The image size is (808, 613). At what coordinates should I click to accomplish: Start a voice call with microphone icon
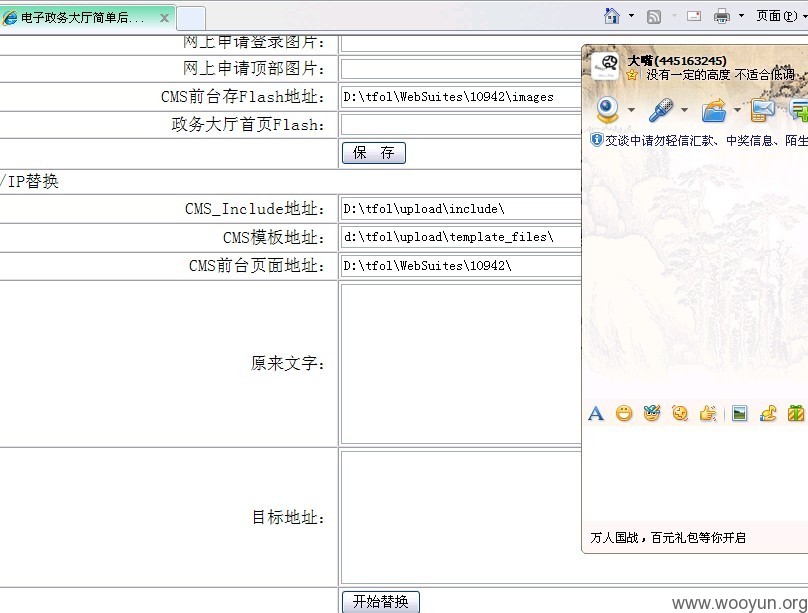661,110
